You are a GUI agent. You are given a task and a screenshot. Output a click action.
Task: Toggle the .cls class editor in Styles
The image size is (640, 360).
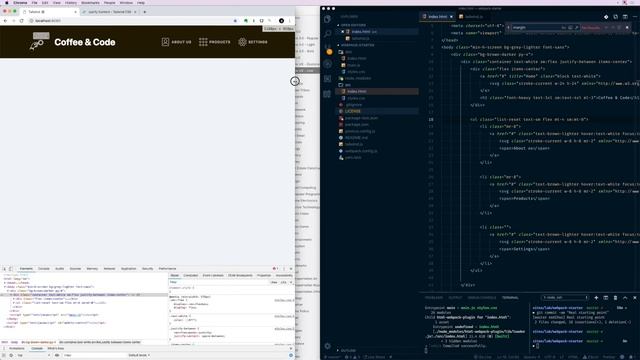(x=283, y=282)
